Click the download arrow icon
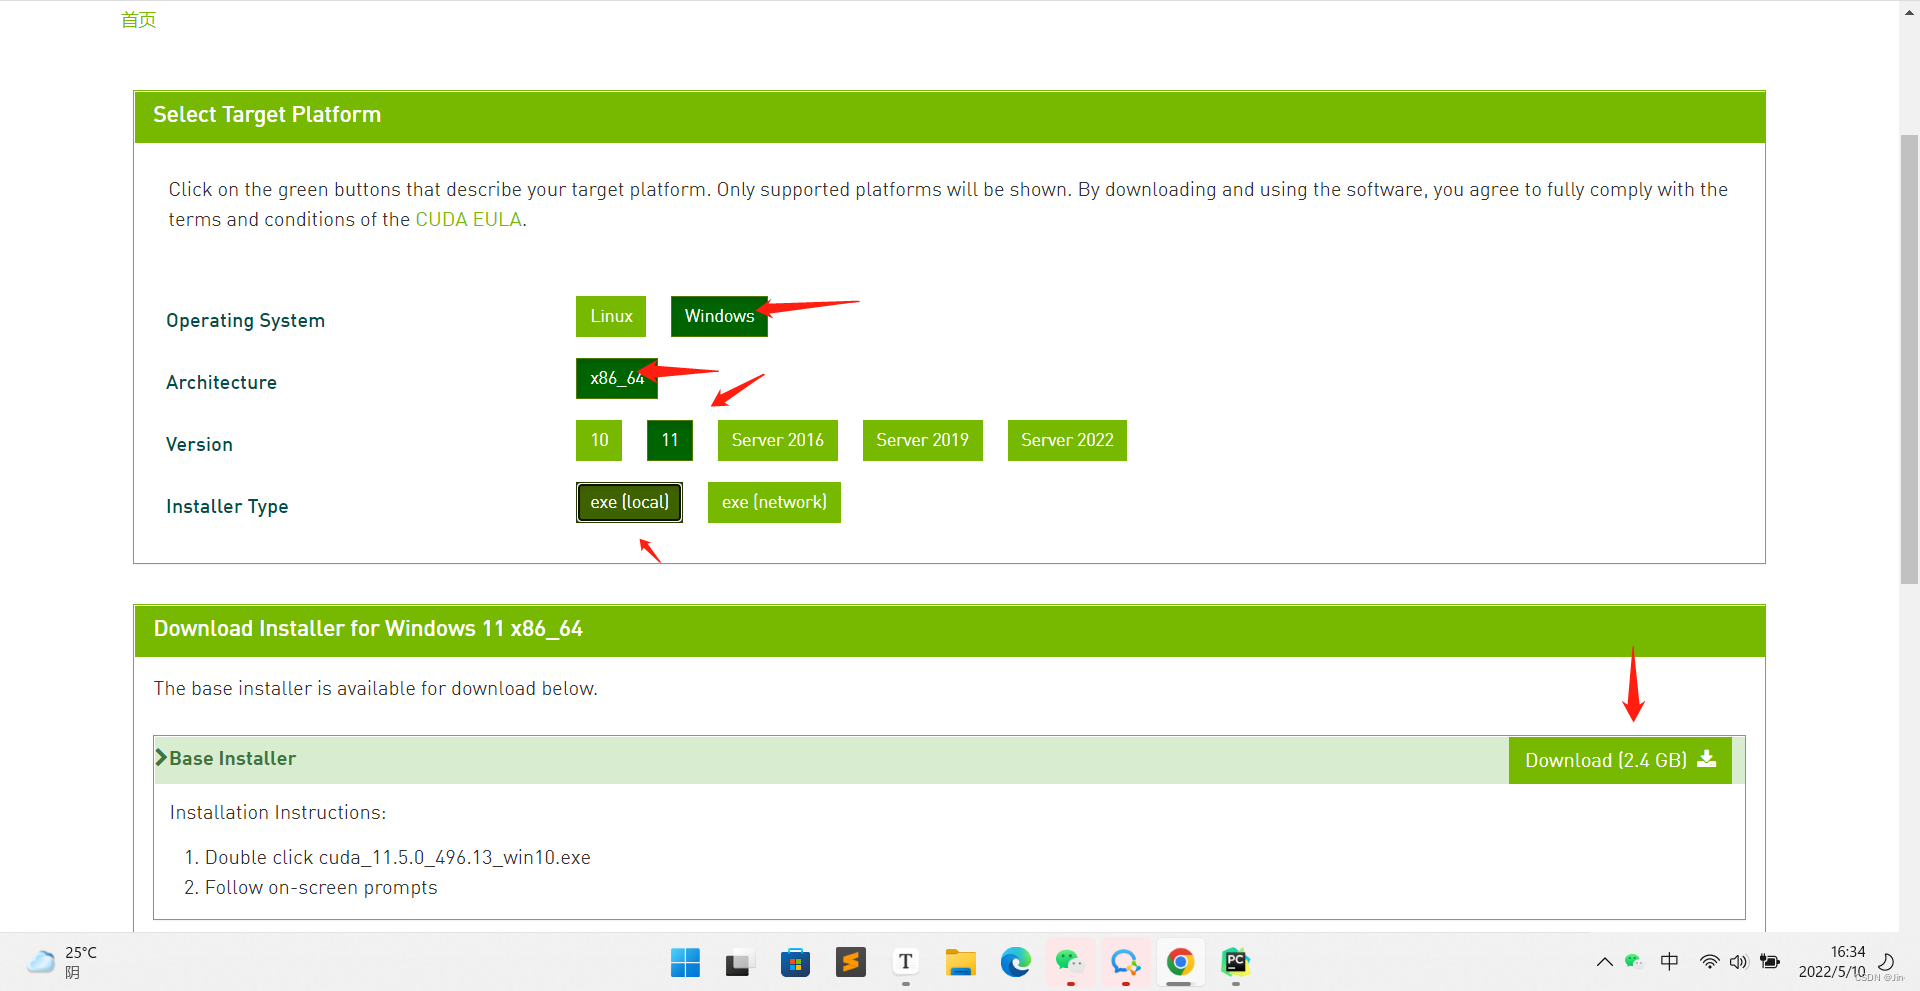 pyautogui.click(x=1707, y=759)
